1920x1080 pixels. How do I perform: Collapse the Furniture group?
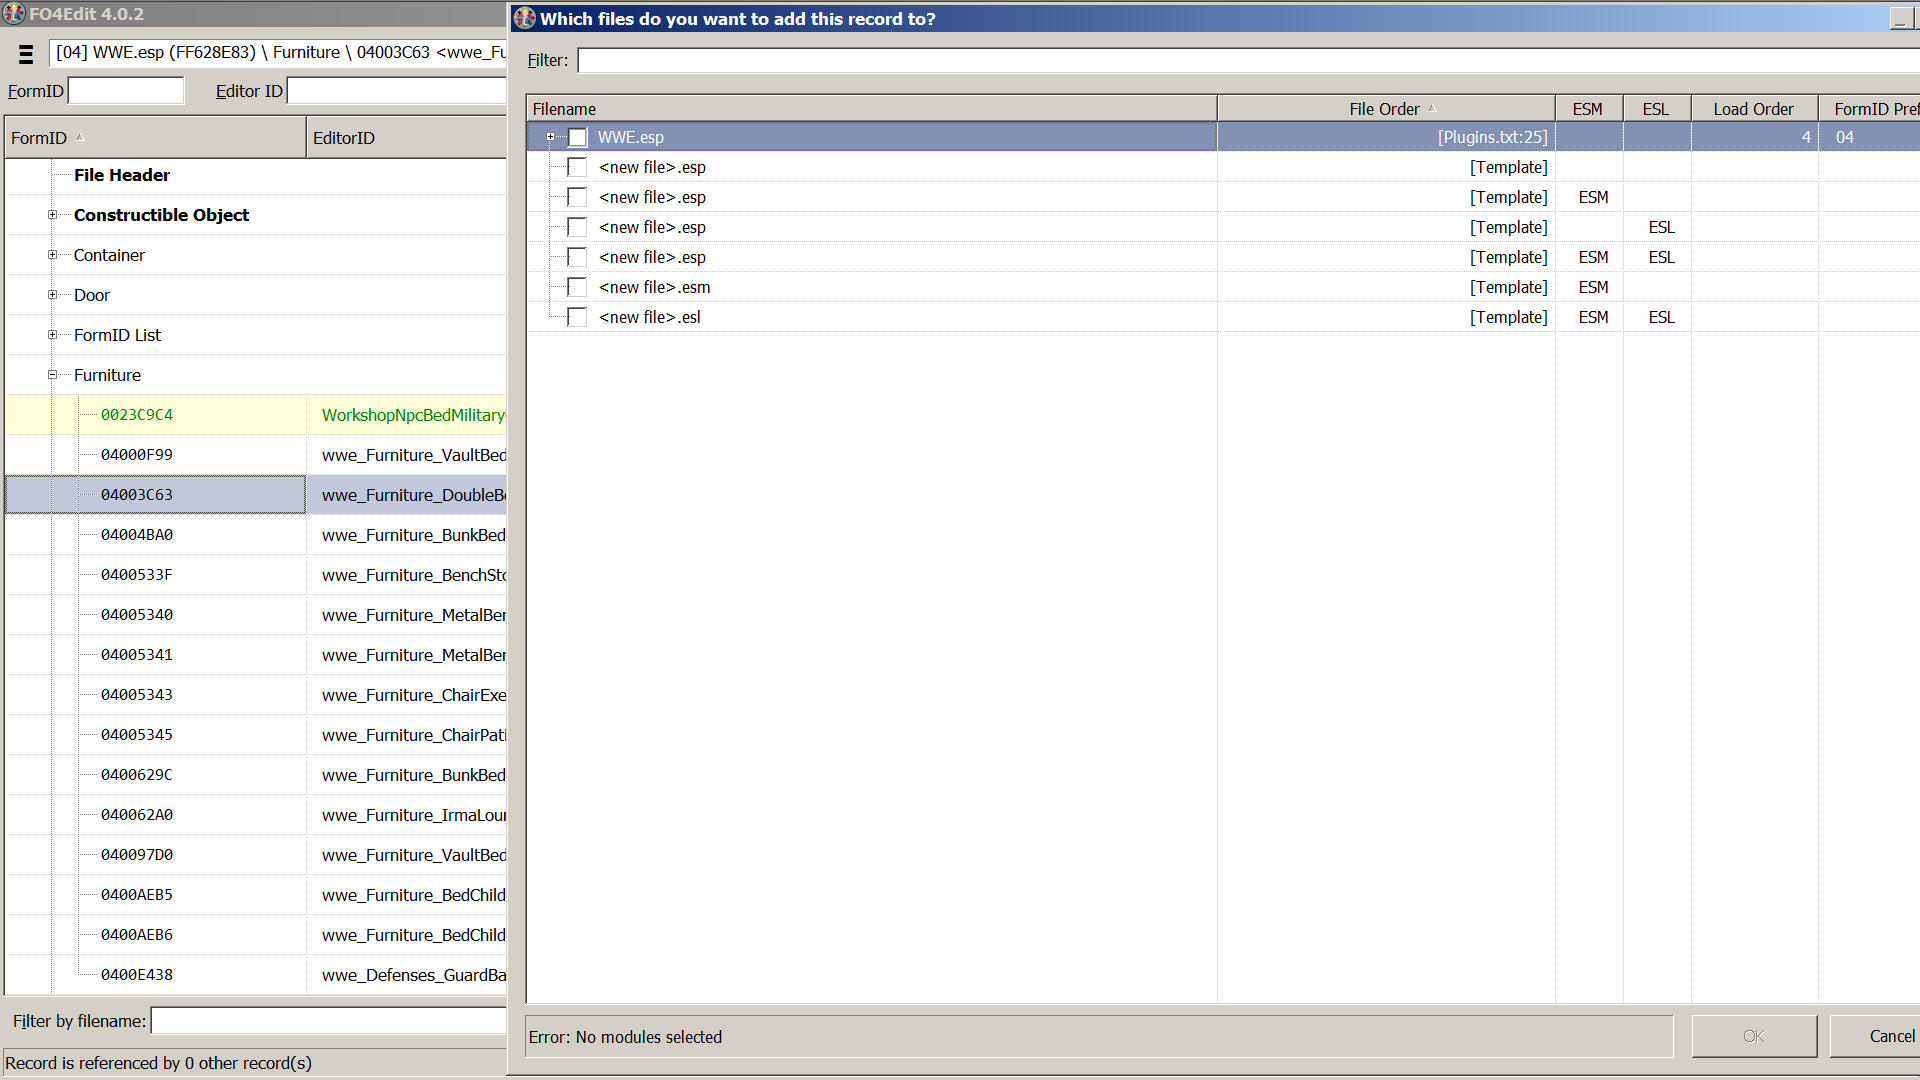tap(52, 375)
